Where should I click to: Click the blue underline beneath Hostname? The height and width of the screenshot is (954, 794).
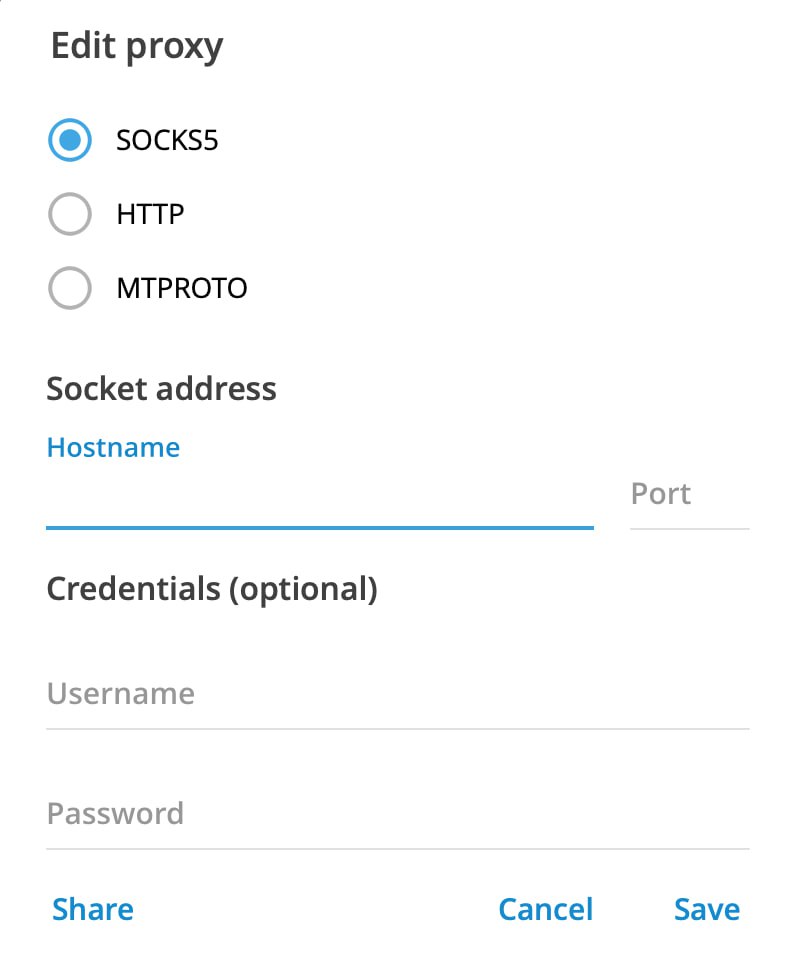(319, 526)
